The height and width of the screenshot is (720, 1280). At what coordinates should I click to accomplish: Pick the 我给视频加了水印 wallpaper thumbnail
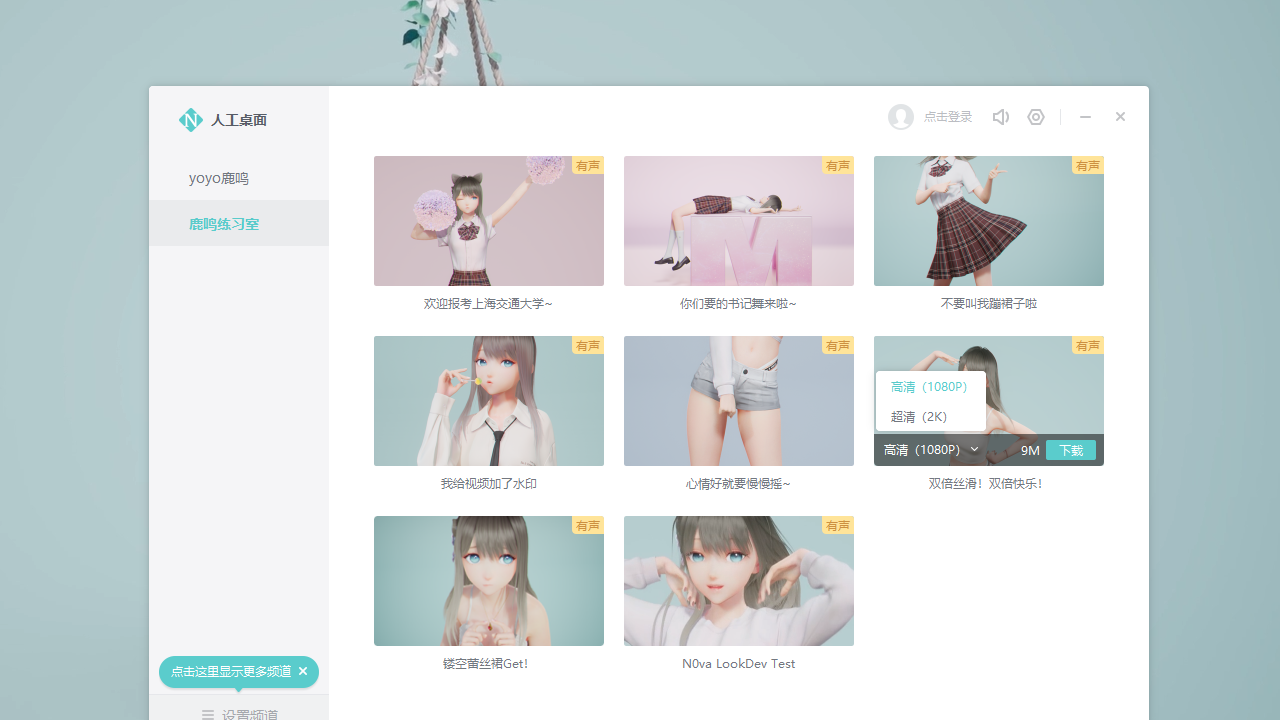(x=488, y=401)
